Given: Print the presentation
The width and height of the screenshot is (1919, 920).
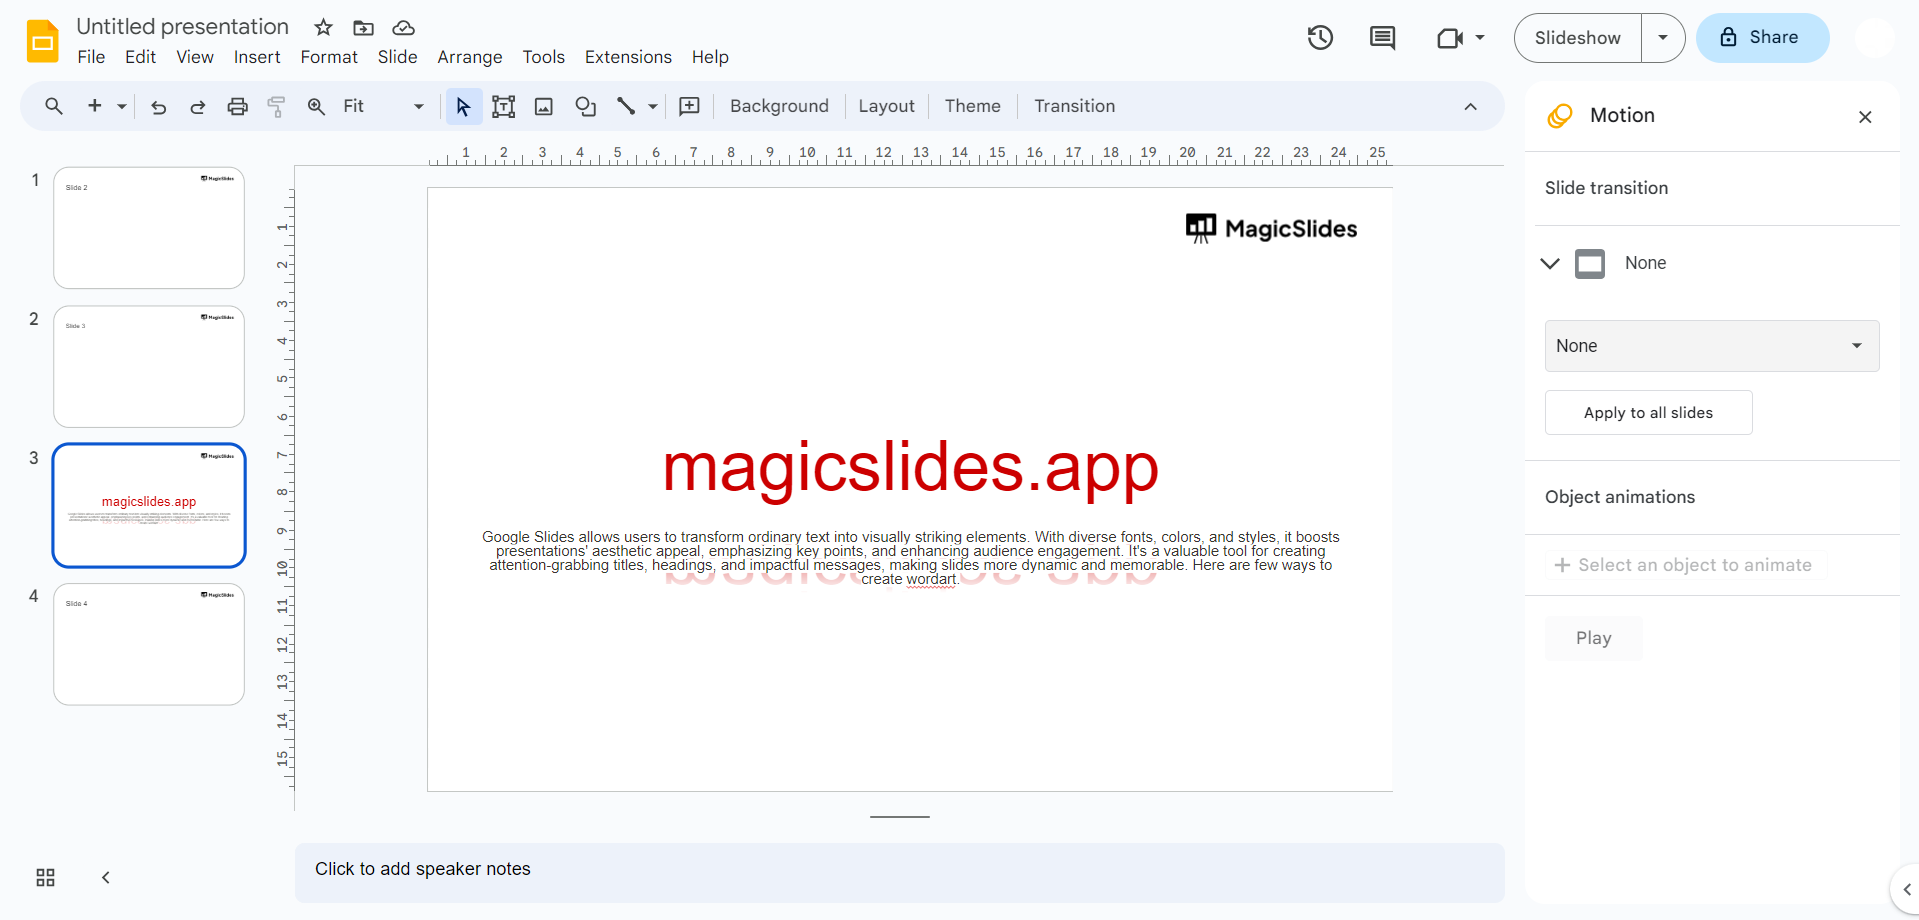Looking at the screenshot, I should point(237,106).
